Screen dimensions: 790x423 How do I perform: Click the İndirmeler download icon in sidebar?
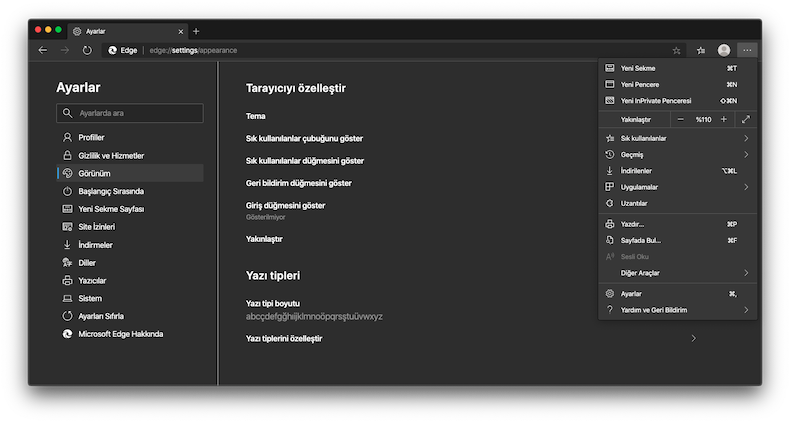(x=67, y=245)
